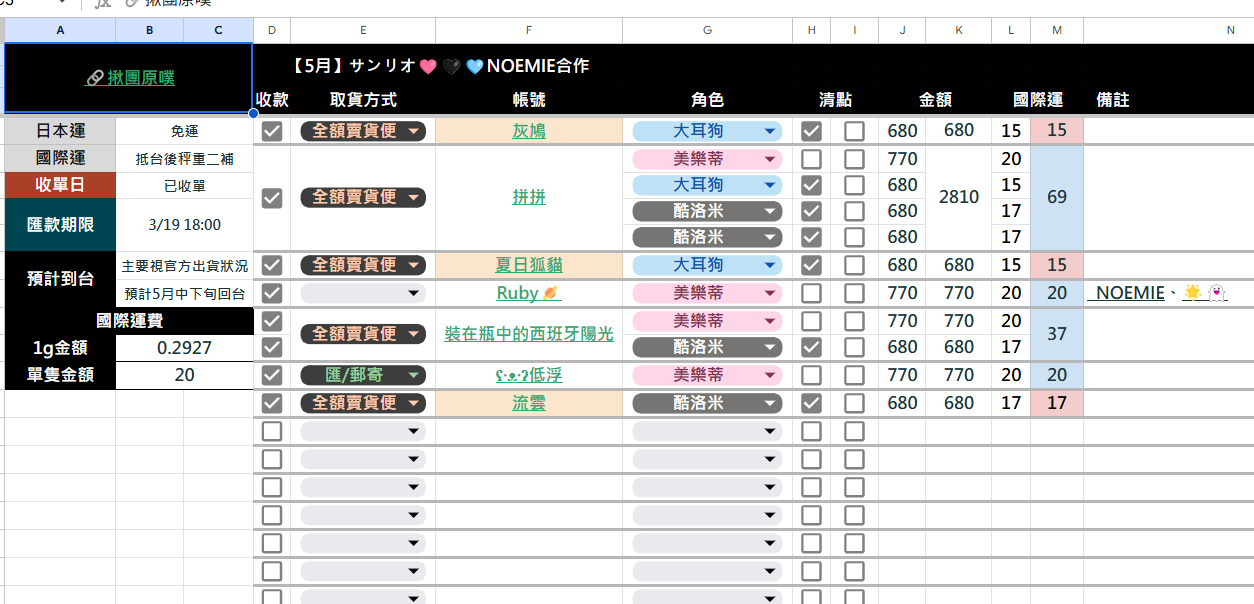Open the empty 取貨方式 dropdown for Ruby
This screenshot has height=604, width=1254.
tap(363, 293)
